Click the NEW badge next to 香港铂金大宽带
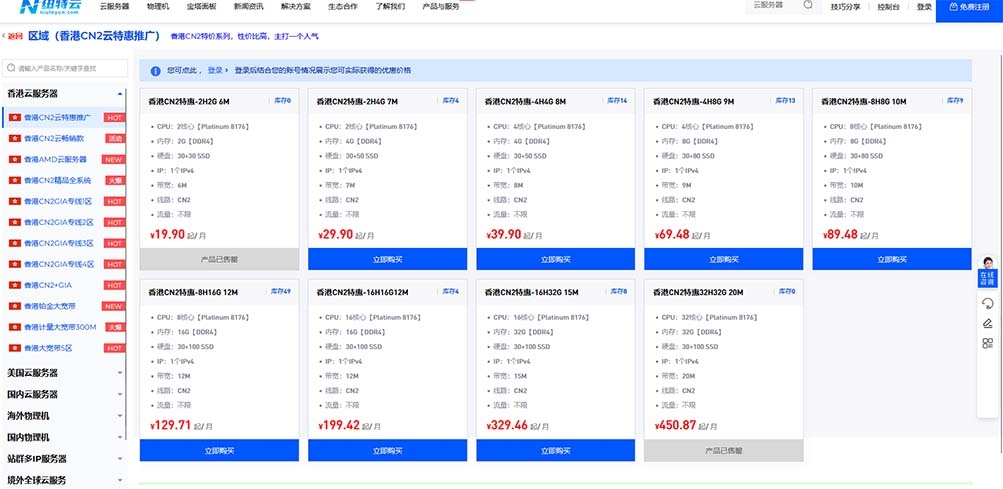The width and height of the screenshot is (1003, 489). point(114,306)
